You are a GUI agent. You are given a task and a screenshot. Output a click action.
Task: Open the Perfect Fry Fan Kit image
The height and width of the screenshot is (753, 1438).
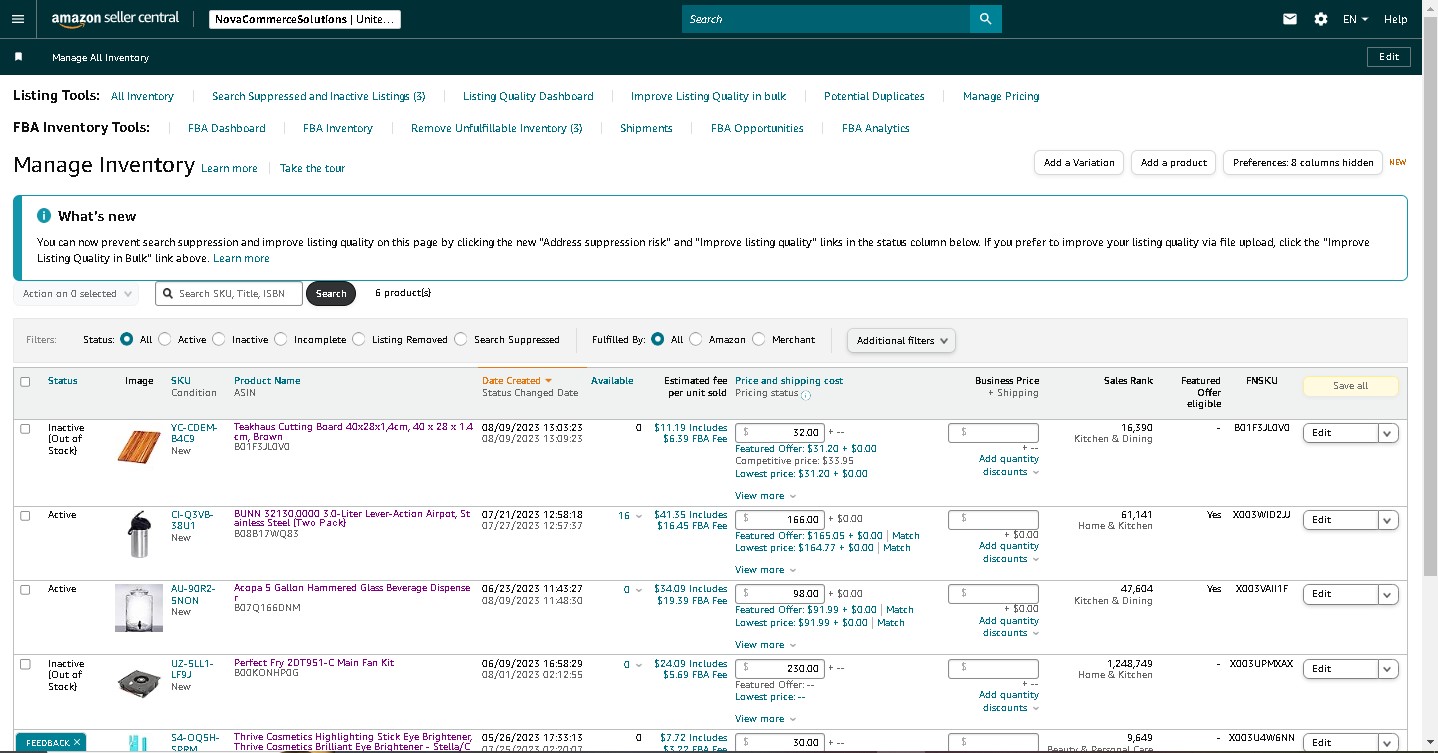[138, 683]
